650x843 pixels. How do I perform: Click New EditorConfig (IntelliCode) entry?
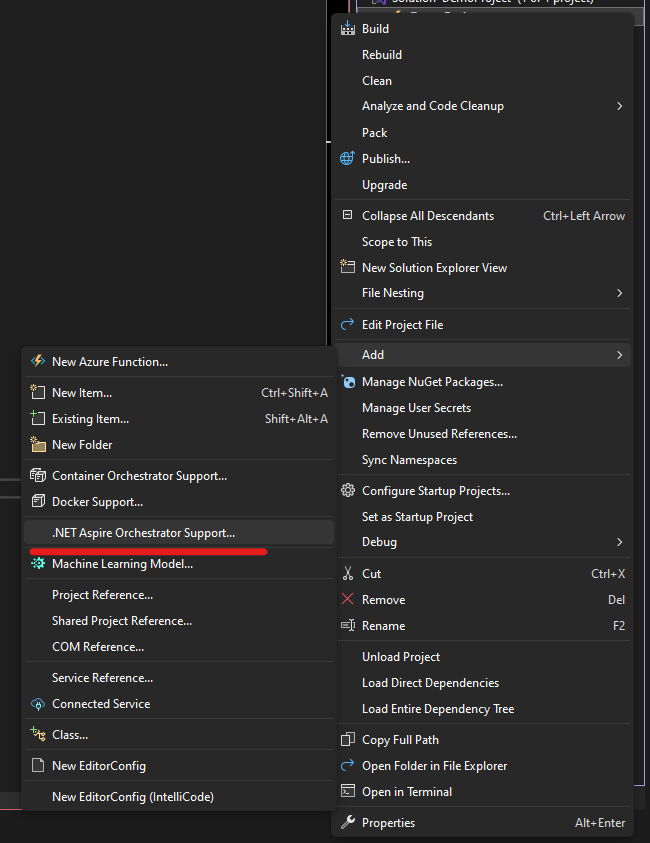coord(132,797)
